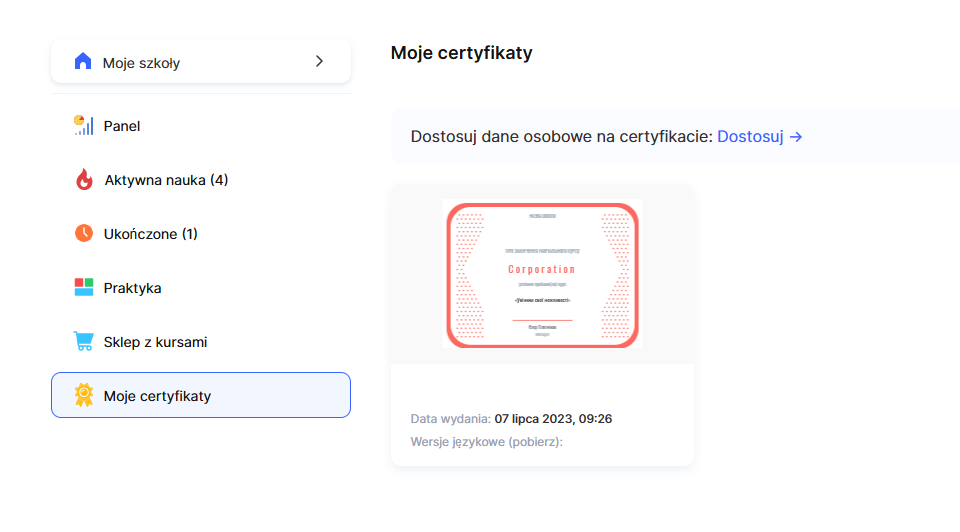Expand the Moje szkoły chevron
This screenshot has height=532, width=960.
pos(319,61)
